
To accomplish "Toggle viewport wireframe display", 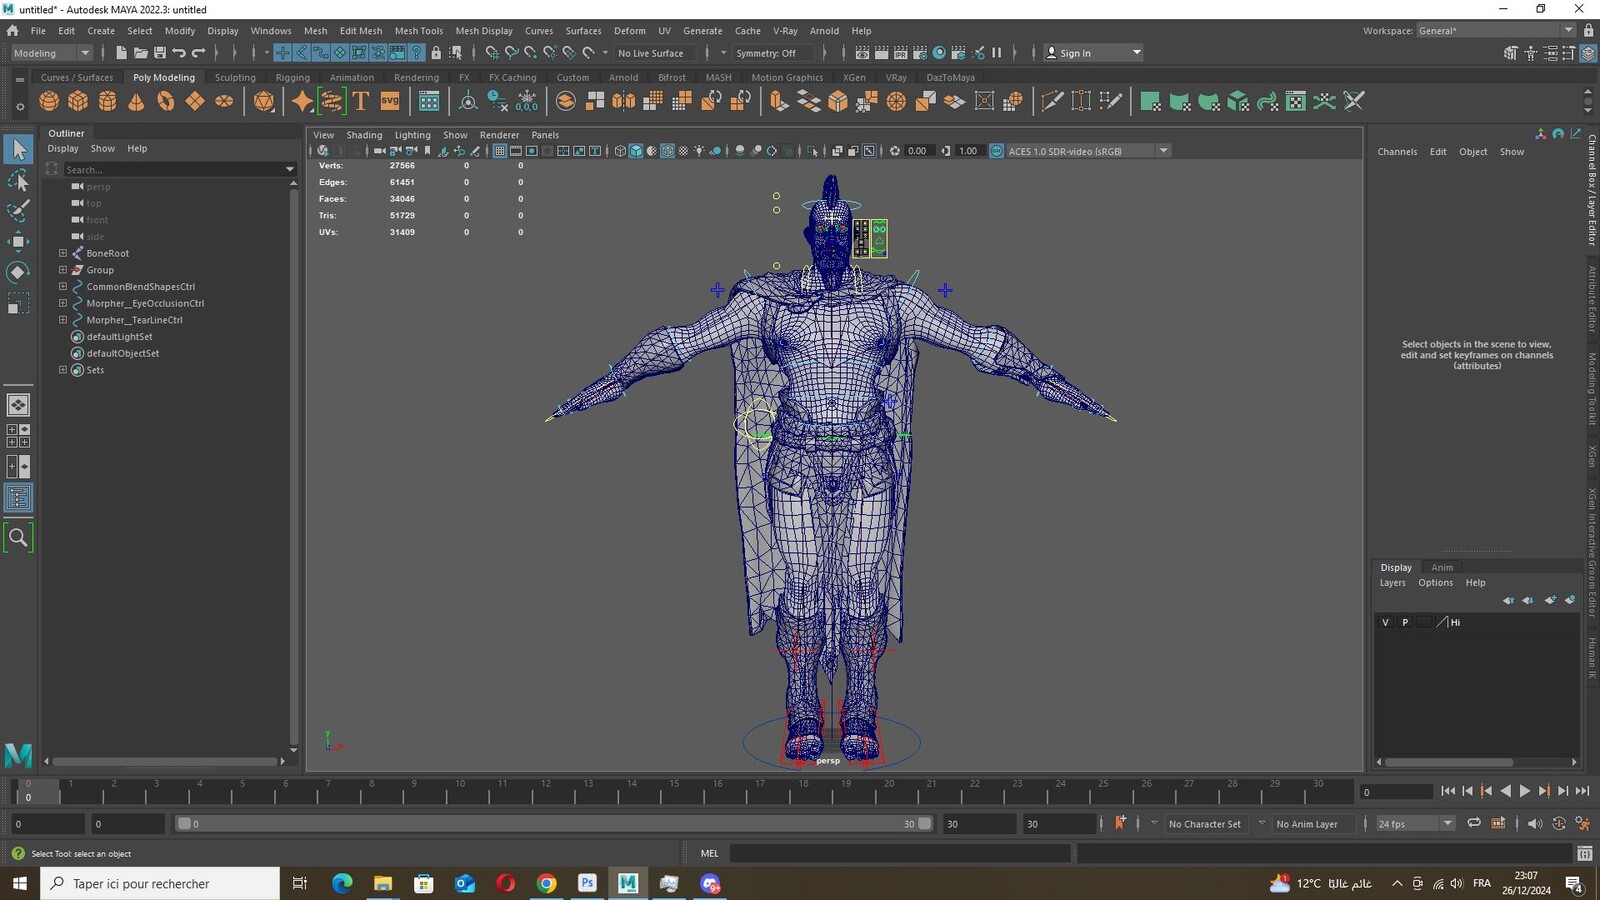I will tap(620, 151).
